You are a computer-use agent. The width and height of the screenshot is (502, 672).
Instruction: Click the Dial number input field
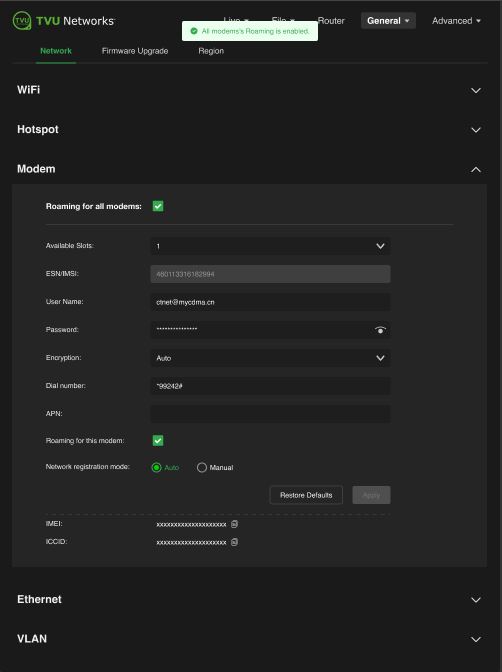pos(270,386)
